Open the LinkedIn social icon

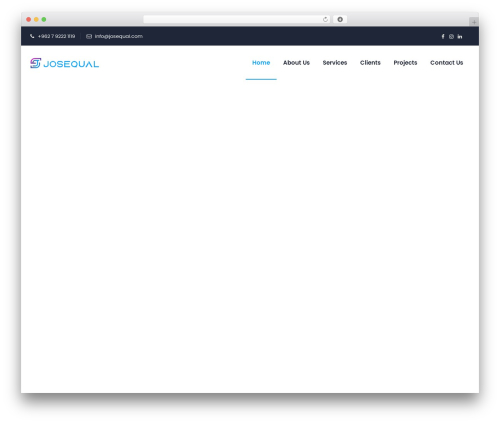460,36
